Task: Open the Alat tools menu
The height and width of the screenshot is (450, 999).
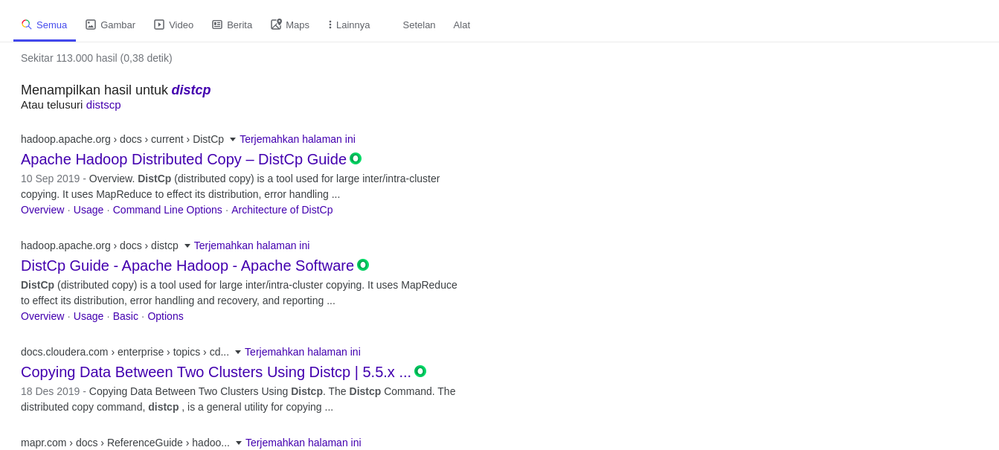Action: [462, 25]
